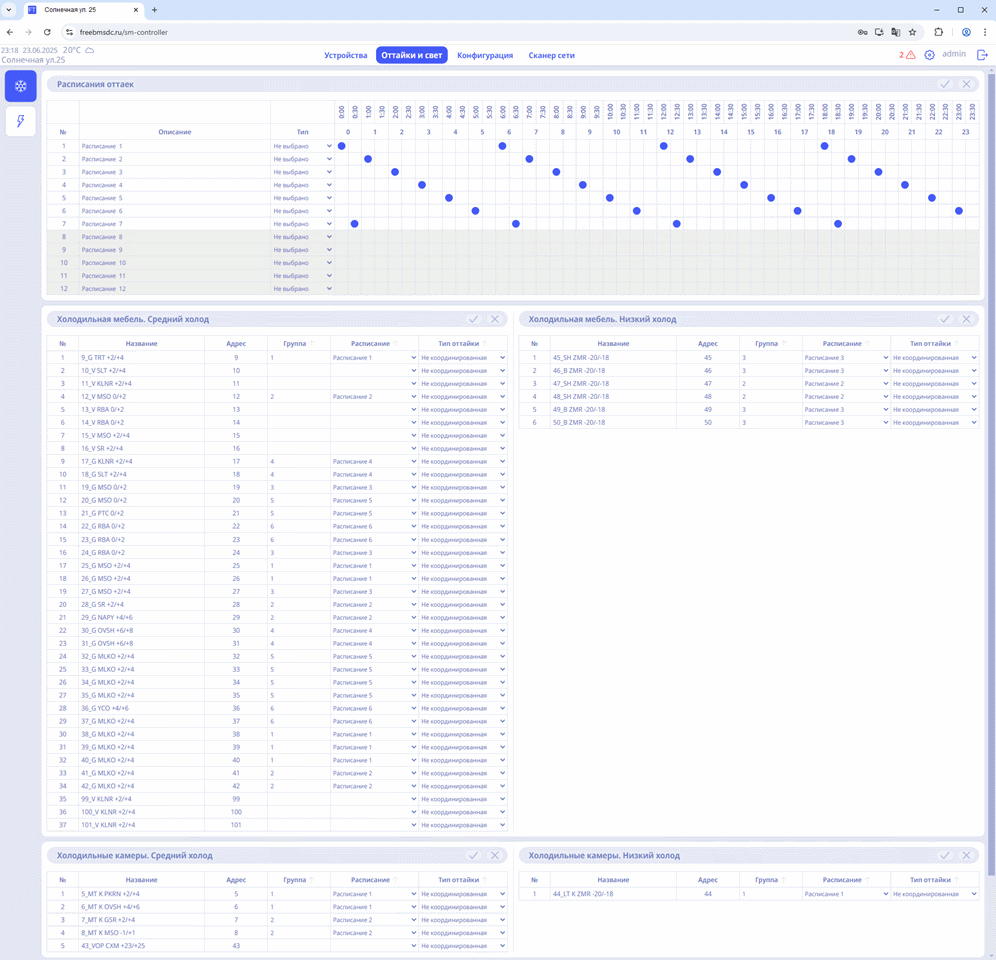Open the Конфигурация page
The height and width of the screenshot is (960, 996).
point(485,55)
